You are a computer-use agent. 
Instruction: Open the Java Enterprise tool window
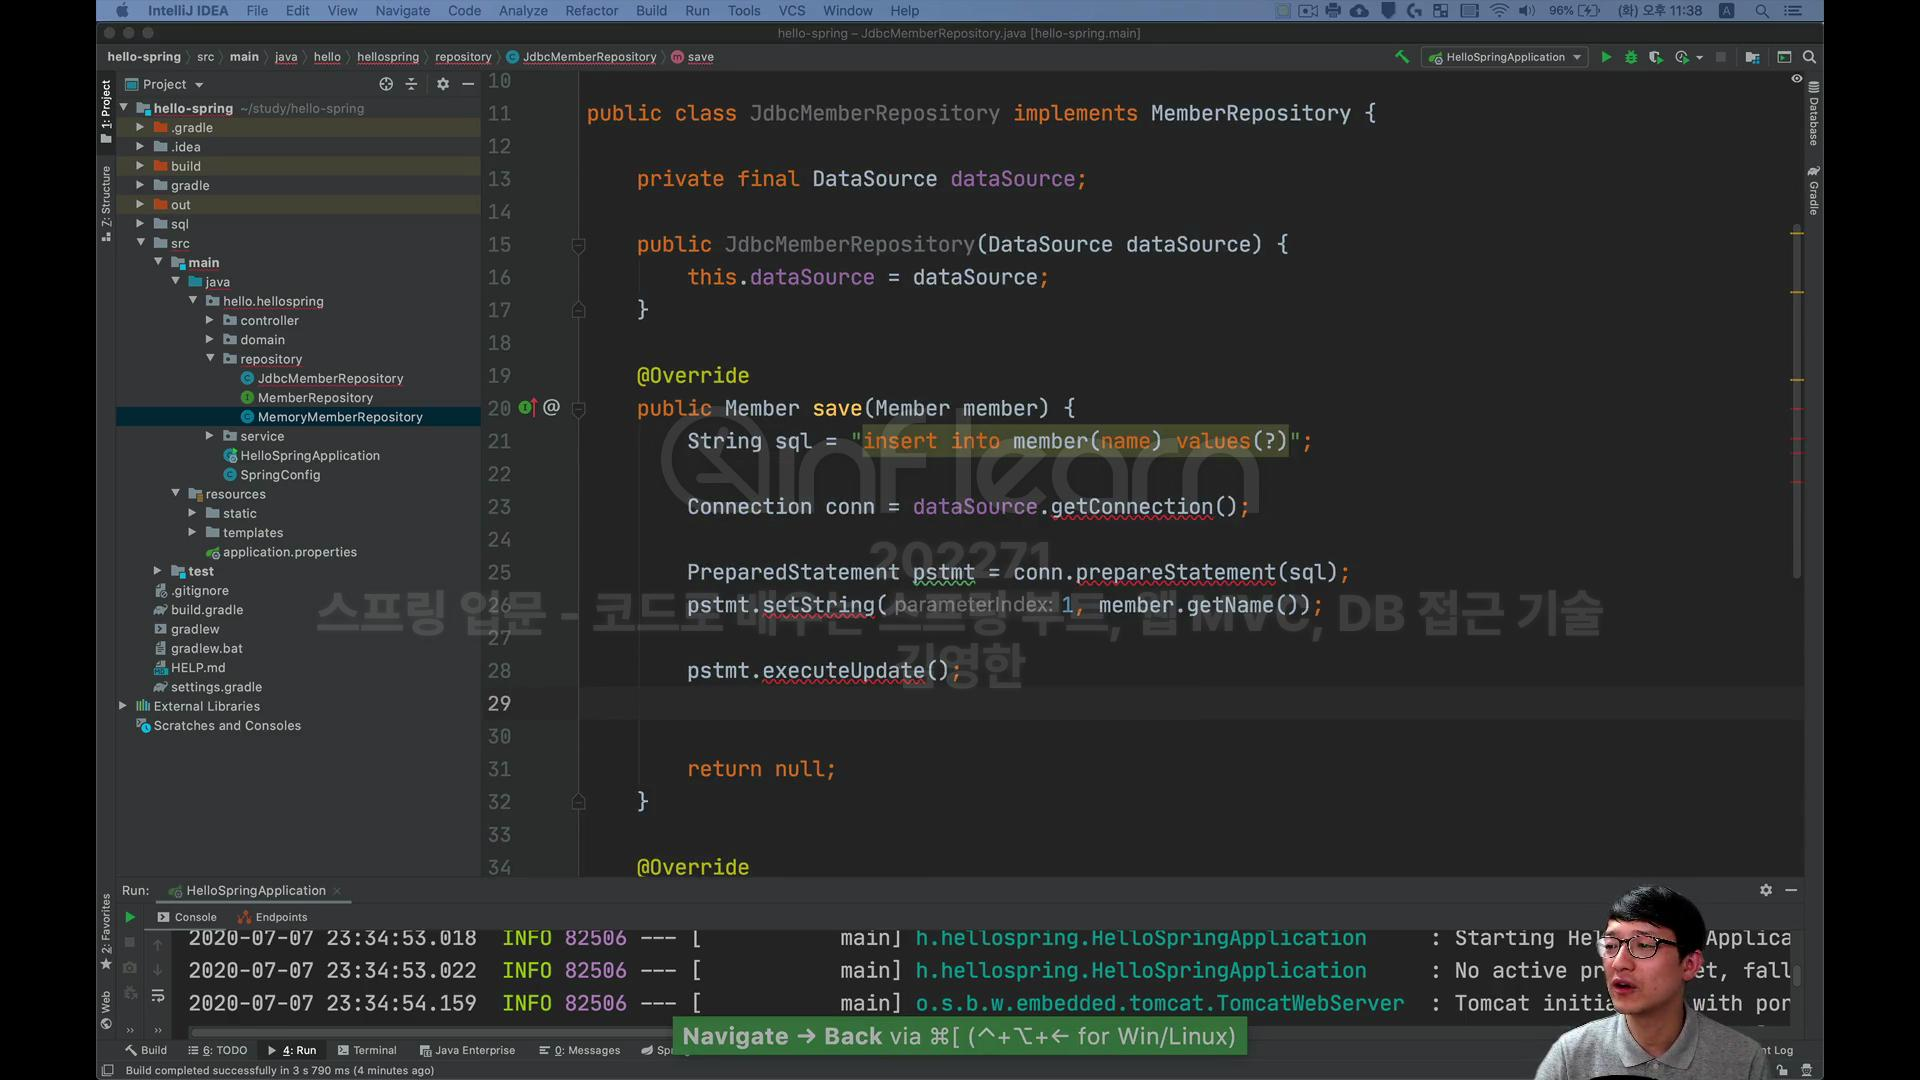pyautogui.click(x=467, y=1050)
